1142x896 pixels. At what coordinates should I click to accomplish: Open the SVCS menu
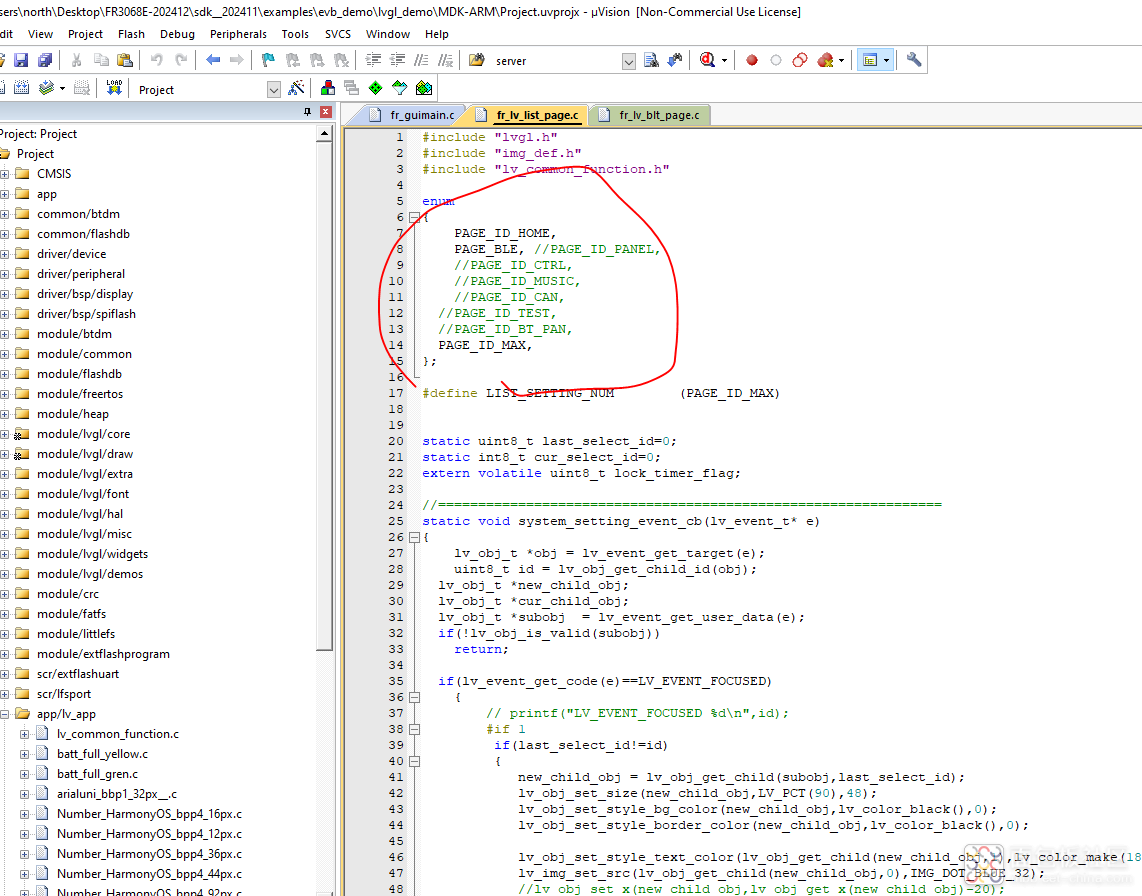point(338,34)
